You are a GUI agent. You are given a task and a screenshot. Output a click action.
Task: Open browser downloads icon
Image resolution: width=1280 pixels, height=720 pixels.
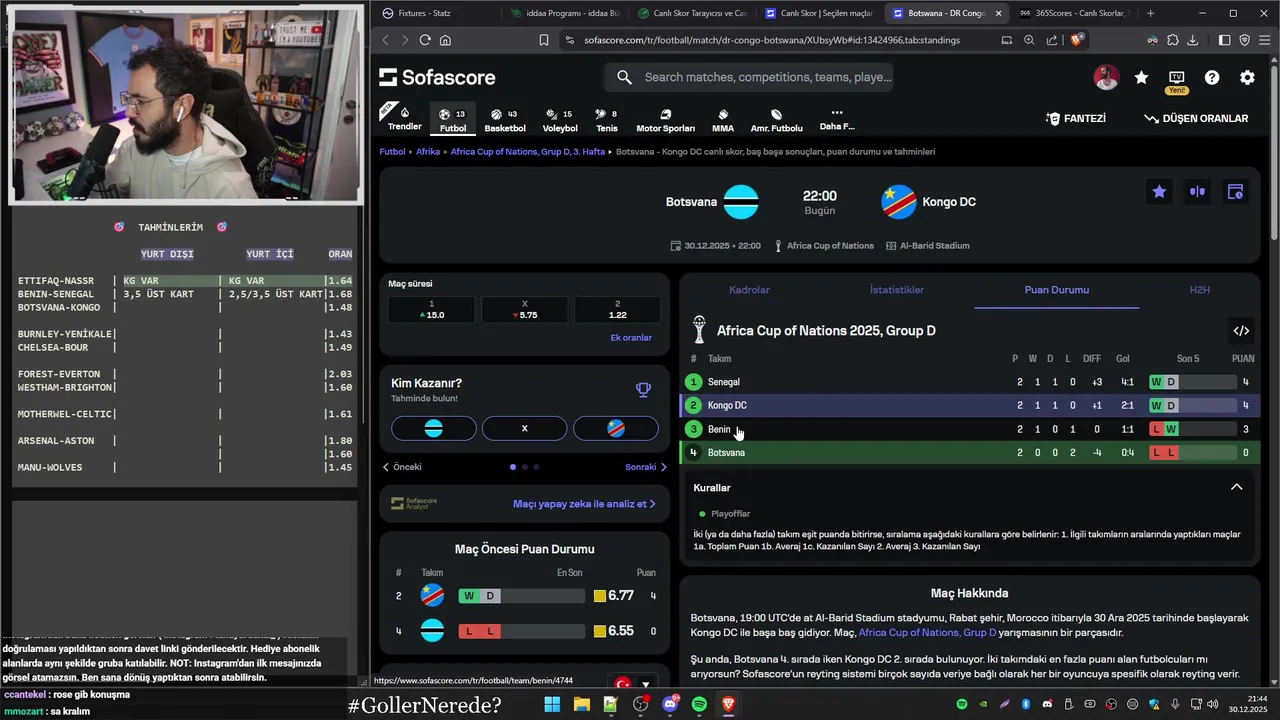(1192, 40)
